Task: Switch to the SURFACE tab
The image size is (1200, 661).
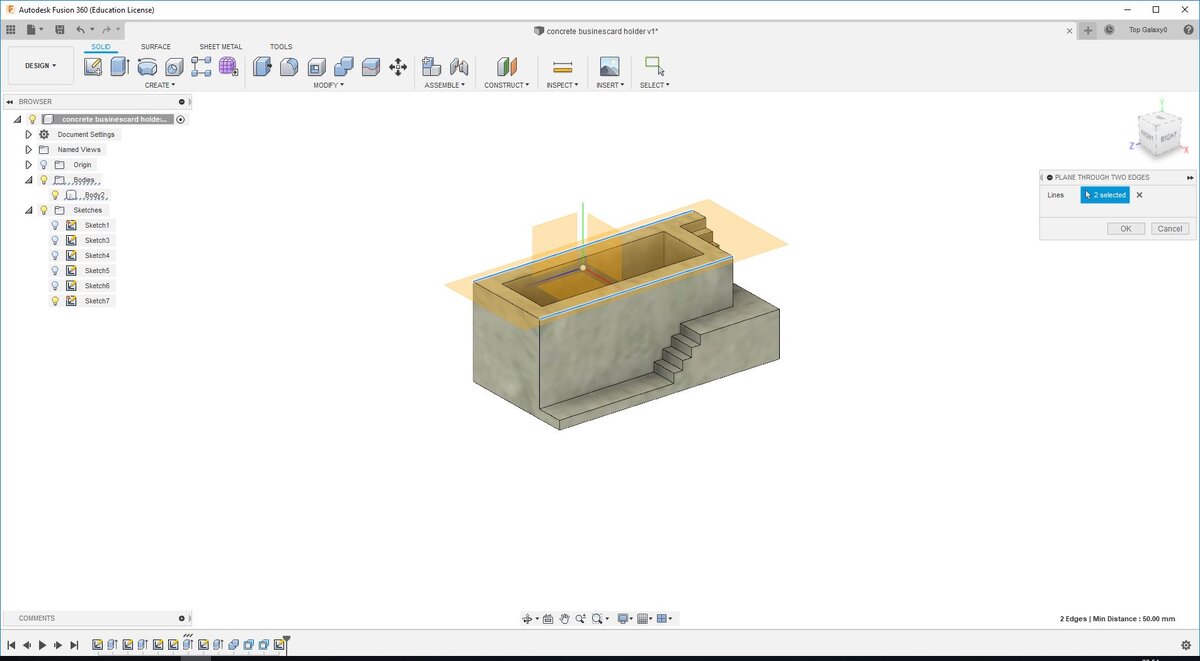Action: click(x=155, y=47)
